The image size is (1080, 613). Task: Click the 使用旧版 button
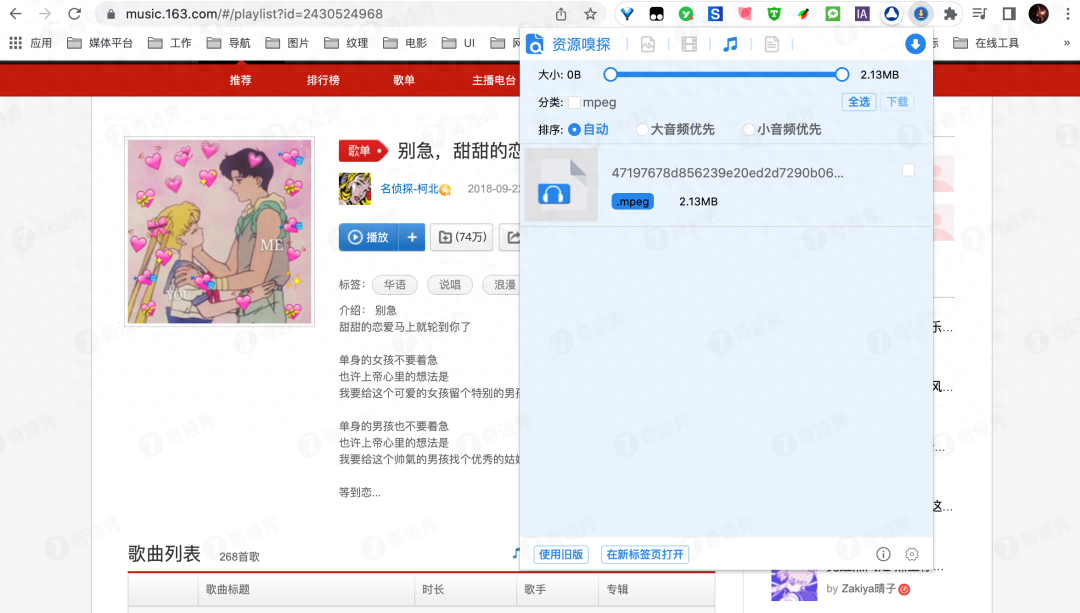(x=561, y=554)
